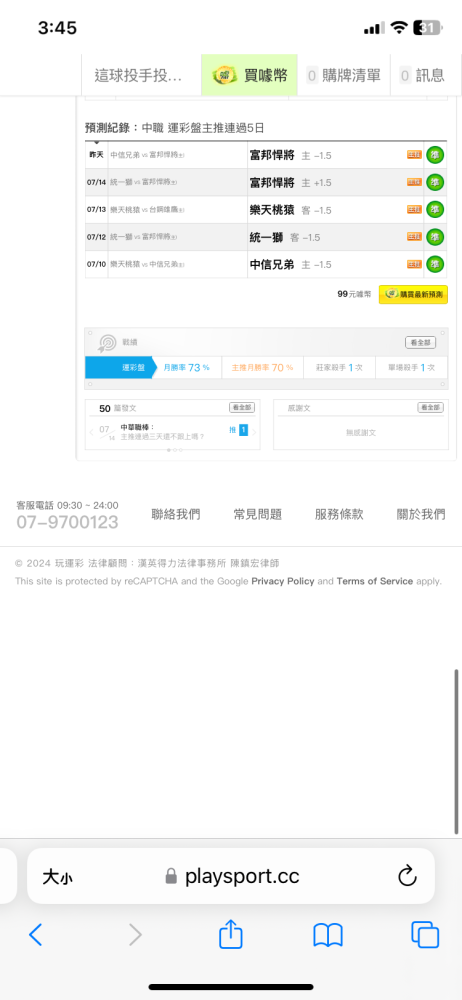Viewport: 462px width, 1000px height.
Task: Tap orange 主推 tag in 07/13 row
Action: point(414,209)
